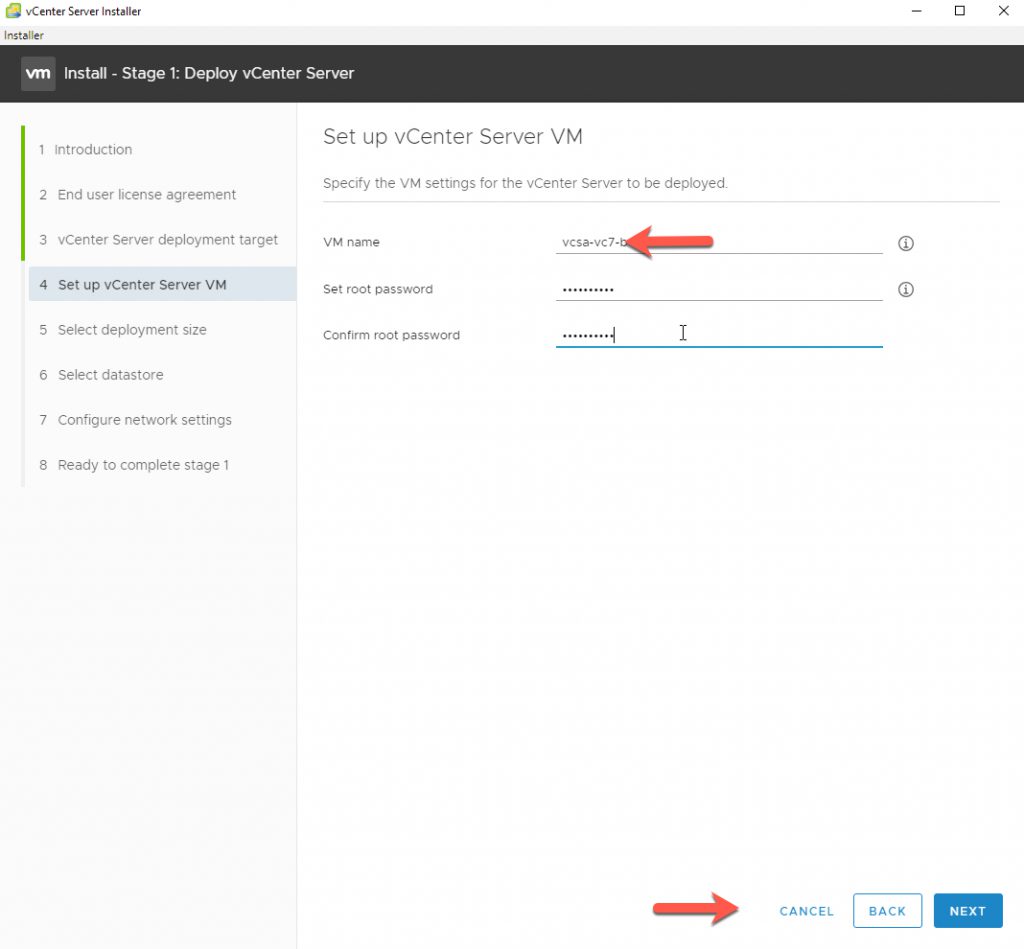Click the root password info icon
The width and height of the screenshot is (1024, 949).
point(905,289)
